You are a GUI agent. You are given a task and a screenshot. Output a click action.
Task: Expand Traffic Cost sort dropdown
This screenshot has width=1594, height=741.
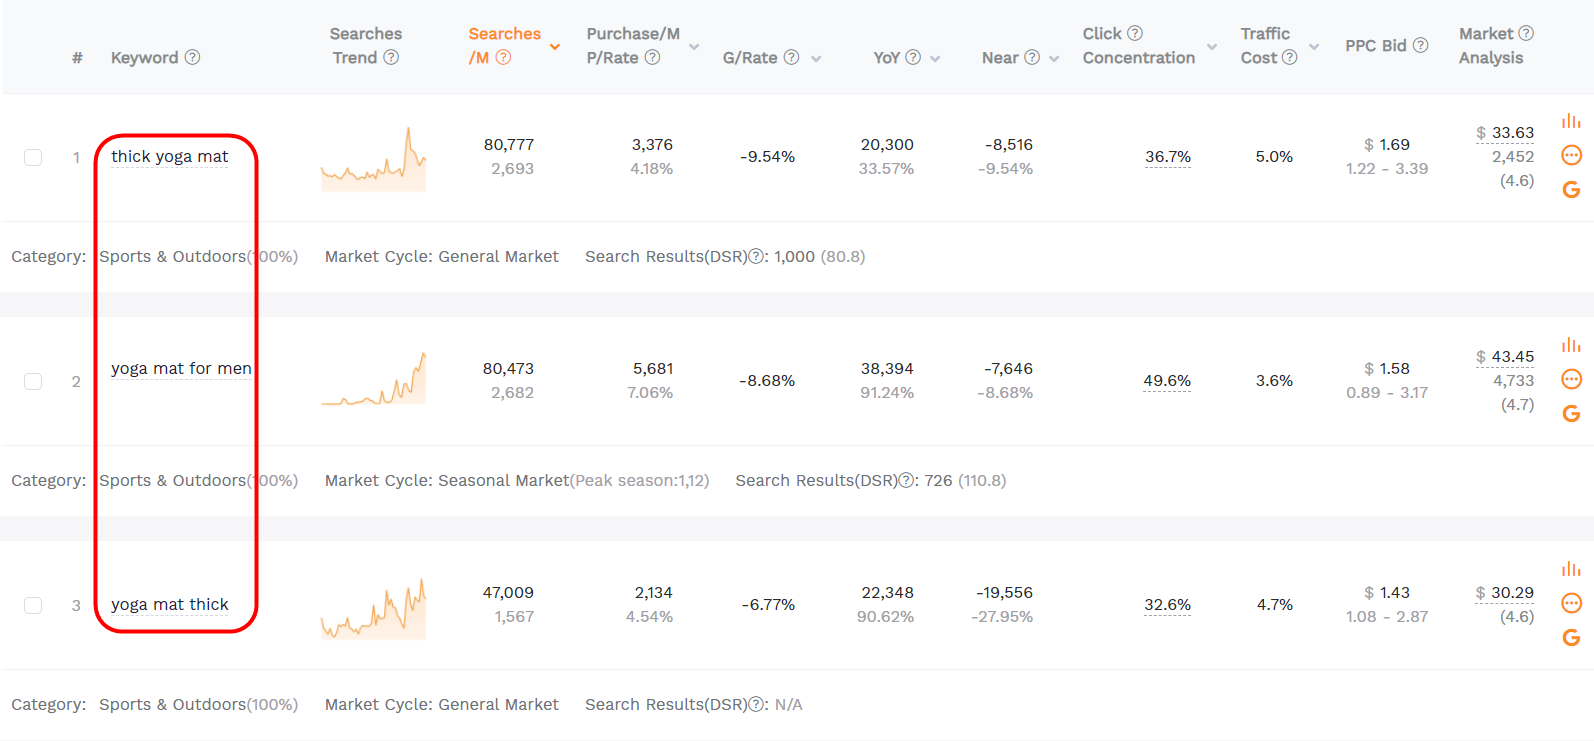(1314, 47)
